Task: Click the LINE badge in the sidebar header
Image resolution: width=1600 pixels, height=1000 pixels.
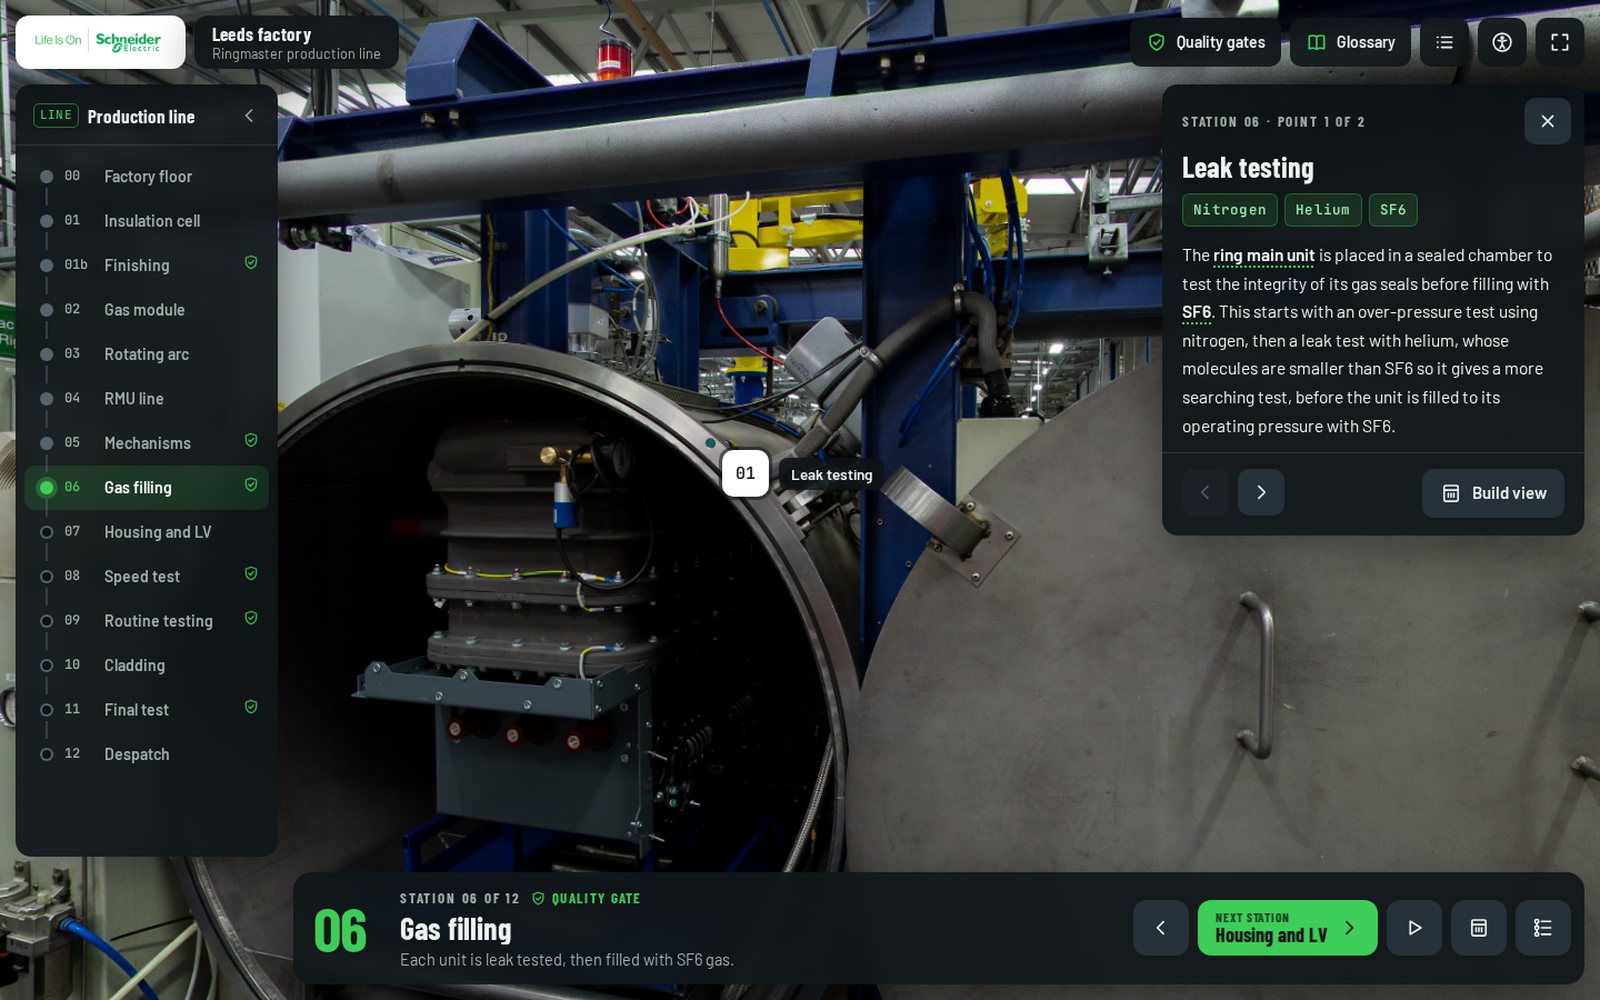Action: point(56,116)
